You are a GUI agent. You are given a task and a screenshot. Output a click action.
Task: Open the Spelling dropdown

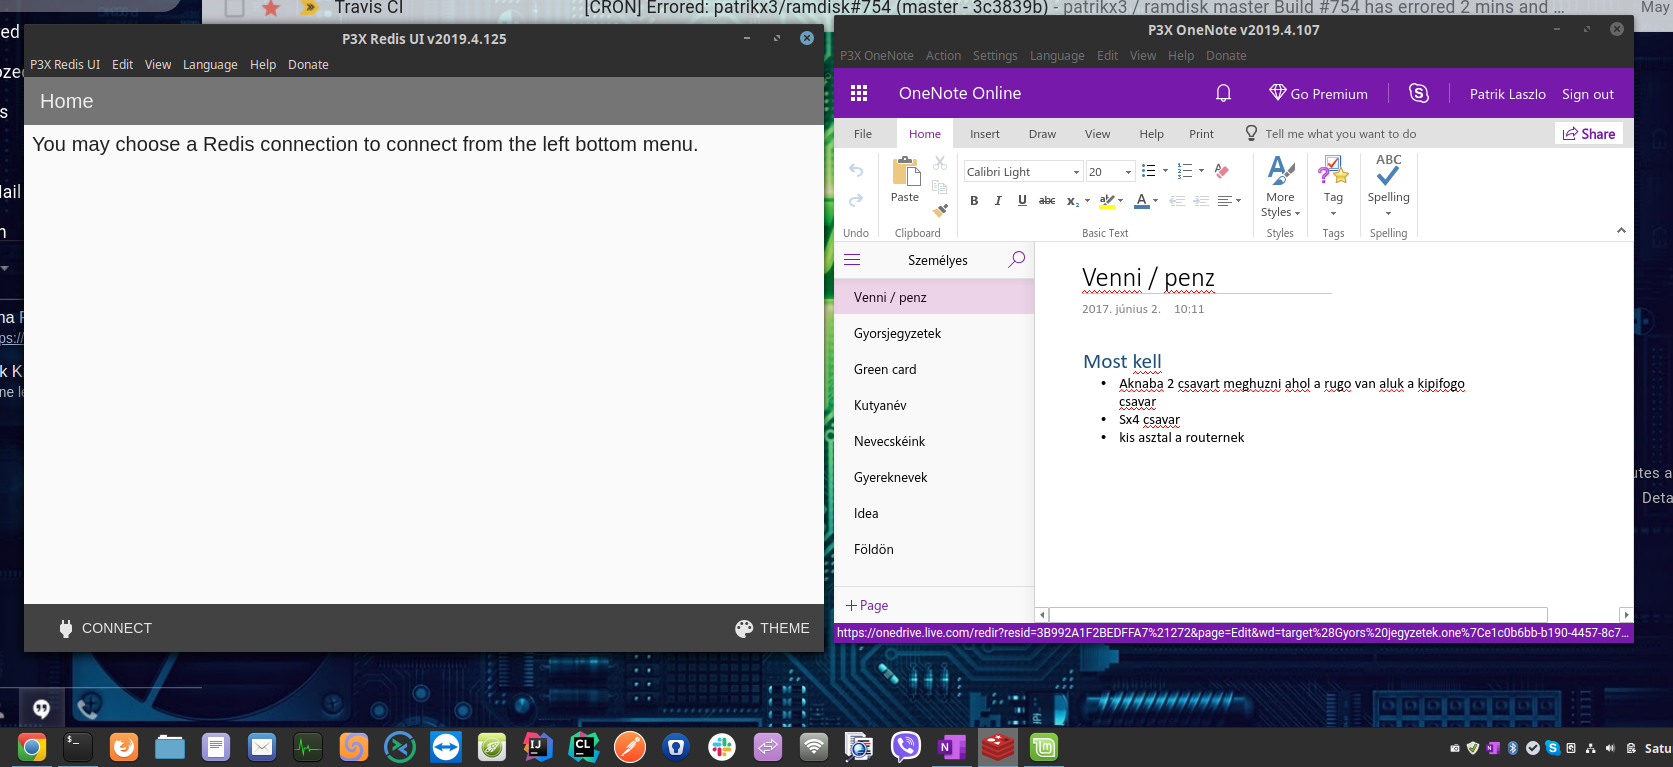pos(1389,187)
